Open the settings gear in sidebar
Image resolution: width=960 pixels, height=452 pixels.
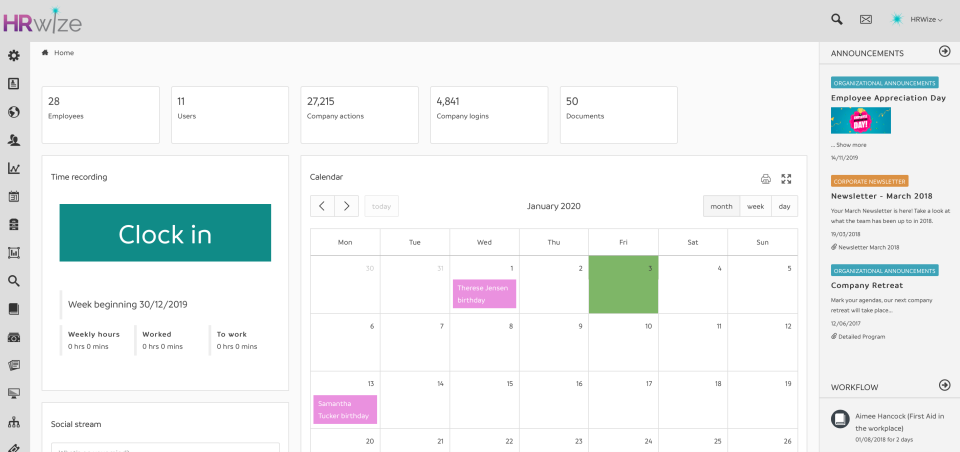[x=13, y=56]
